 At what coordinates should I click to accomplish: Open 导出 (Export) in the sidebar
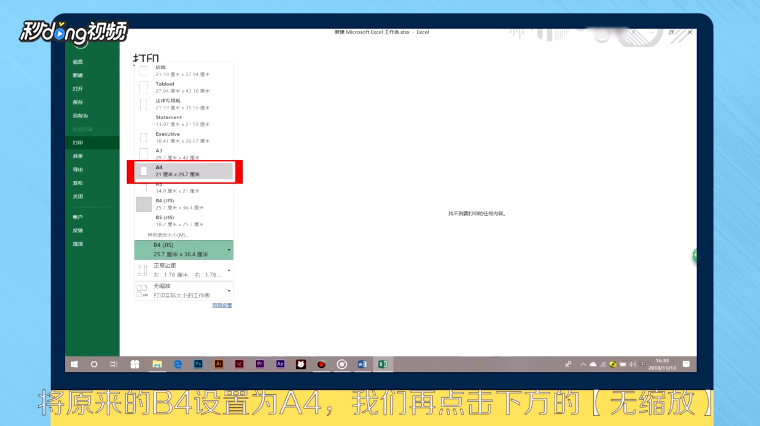78,170
